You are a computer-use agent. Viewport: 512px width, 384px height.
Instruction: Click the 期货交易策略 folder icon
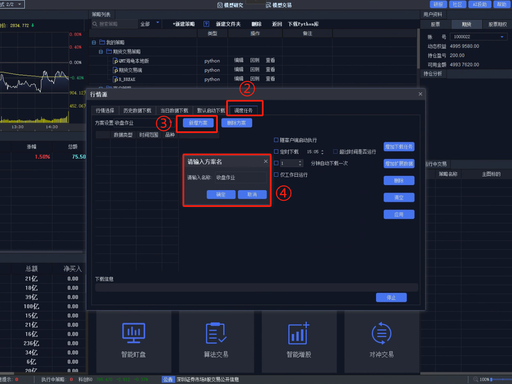click(109, 51)
